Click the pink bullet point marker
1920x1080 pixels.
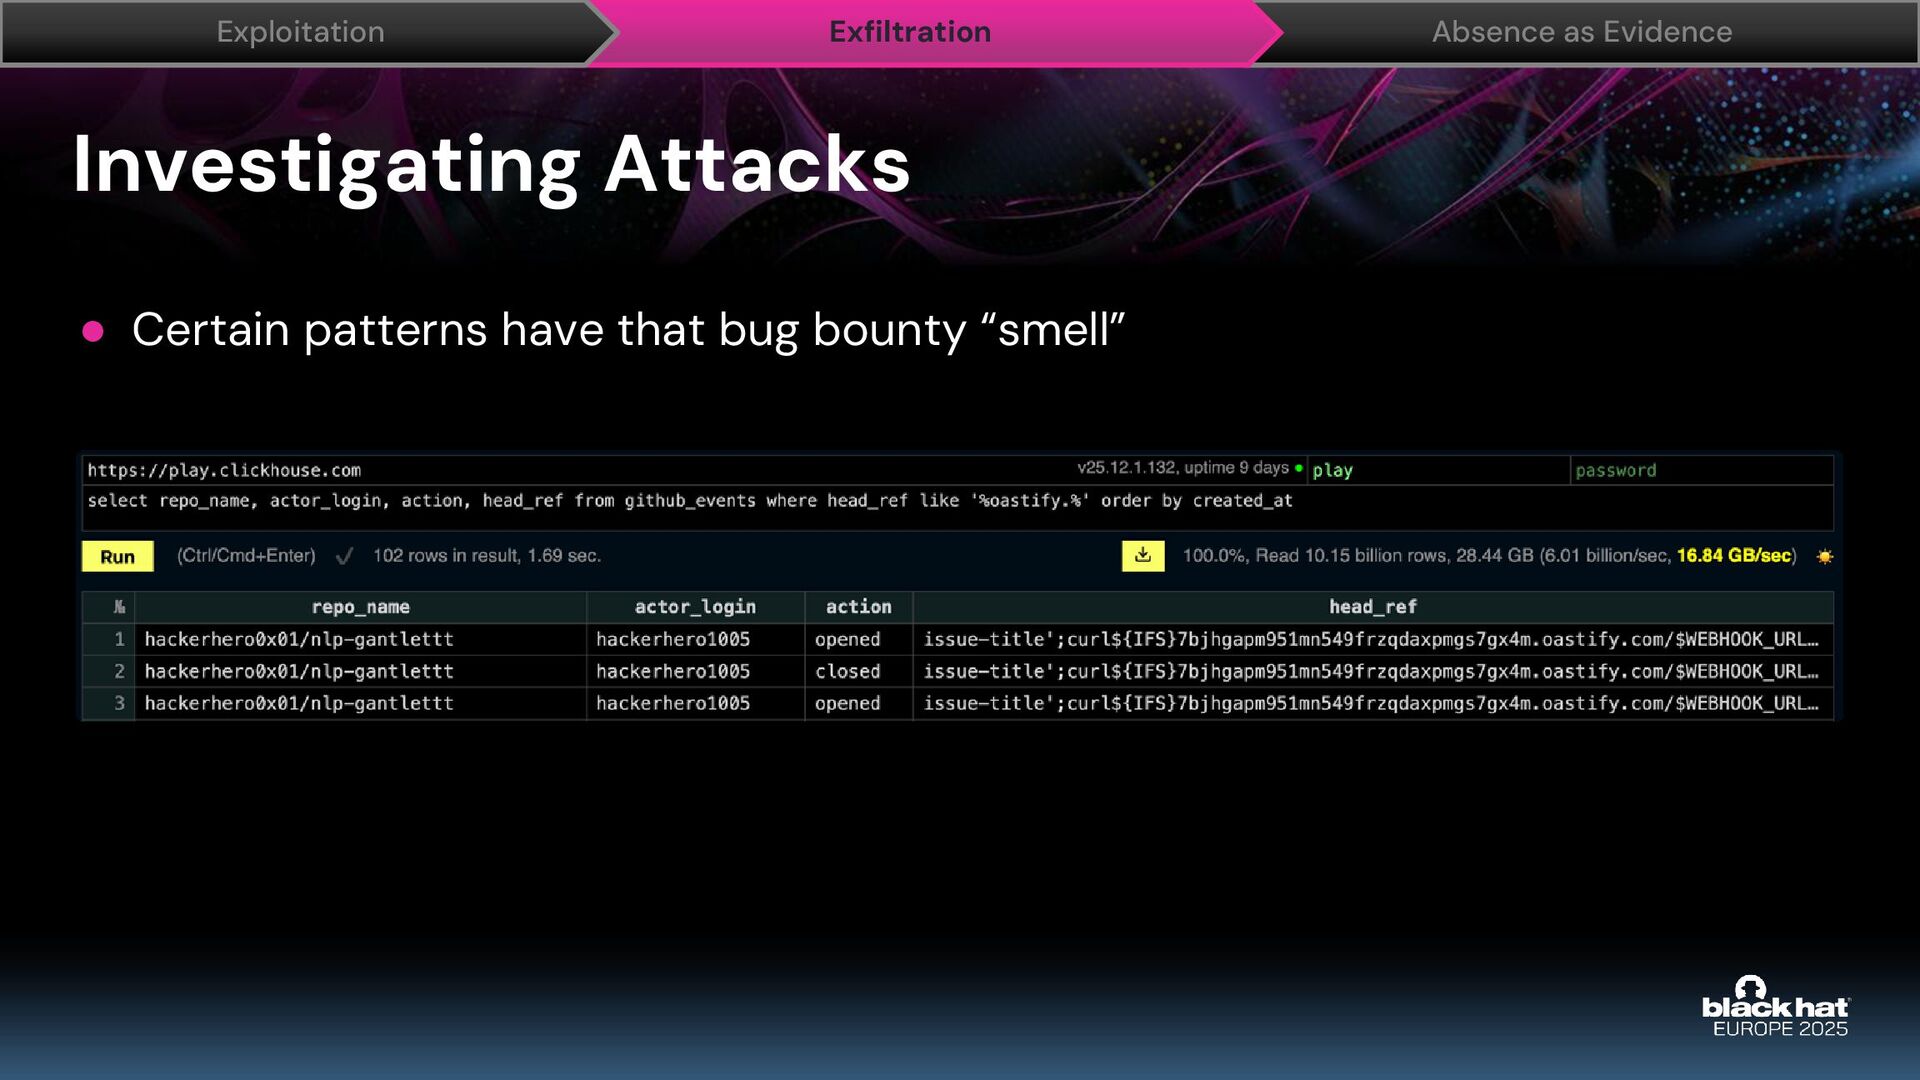tap(93, 332)
